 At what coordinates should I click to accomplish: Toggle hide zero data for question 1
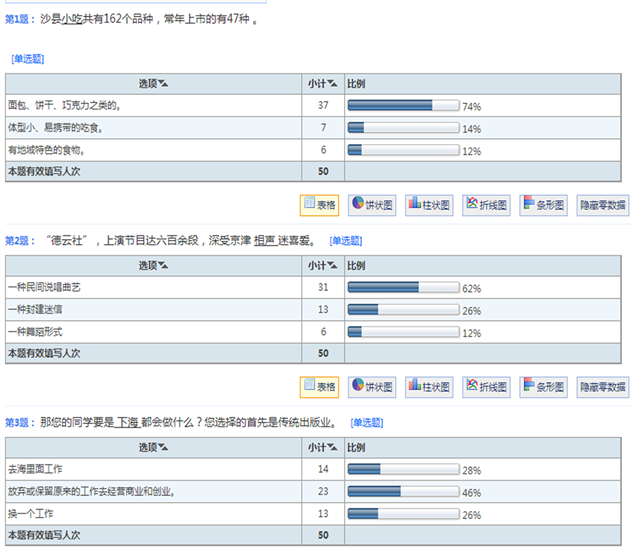[x=603, y=205]
